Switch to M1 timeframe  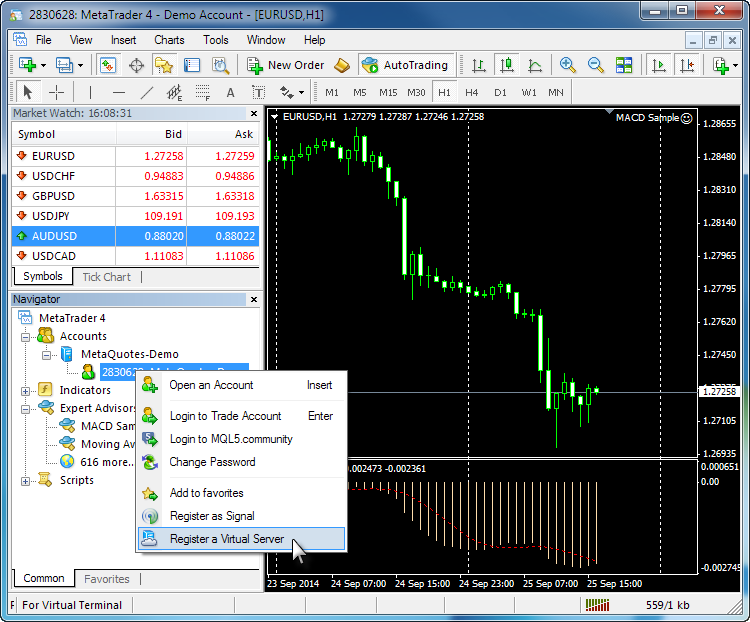(332, 92)
